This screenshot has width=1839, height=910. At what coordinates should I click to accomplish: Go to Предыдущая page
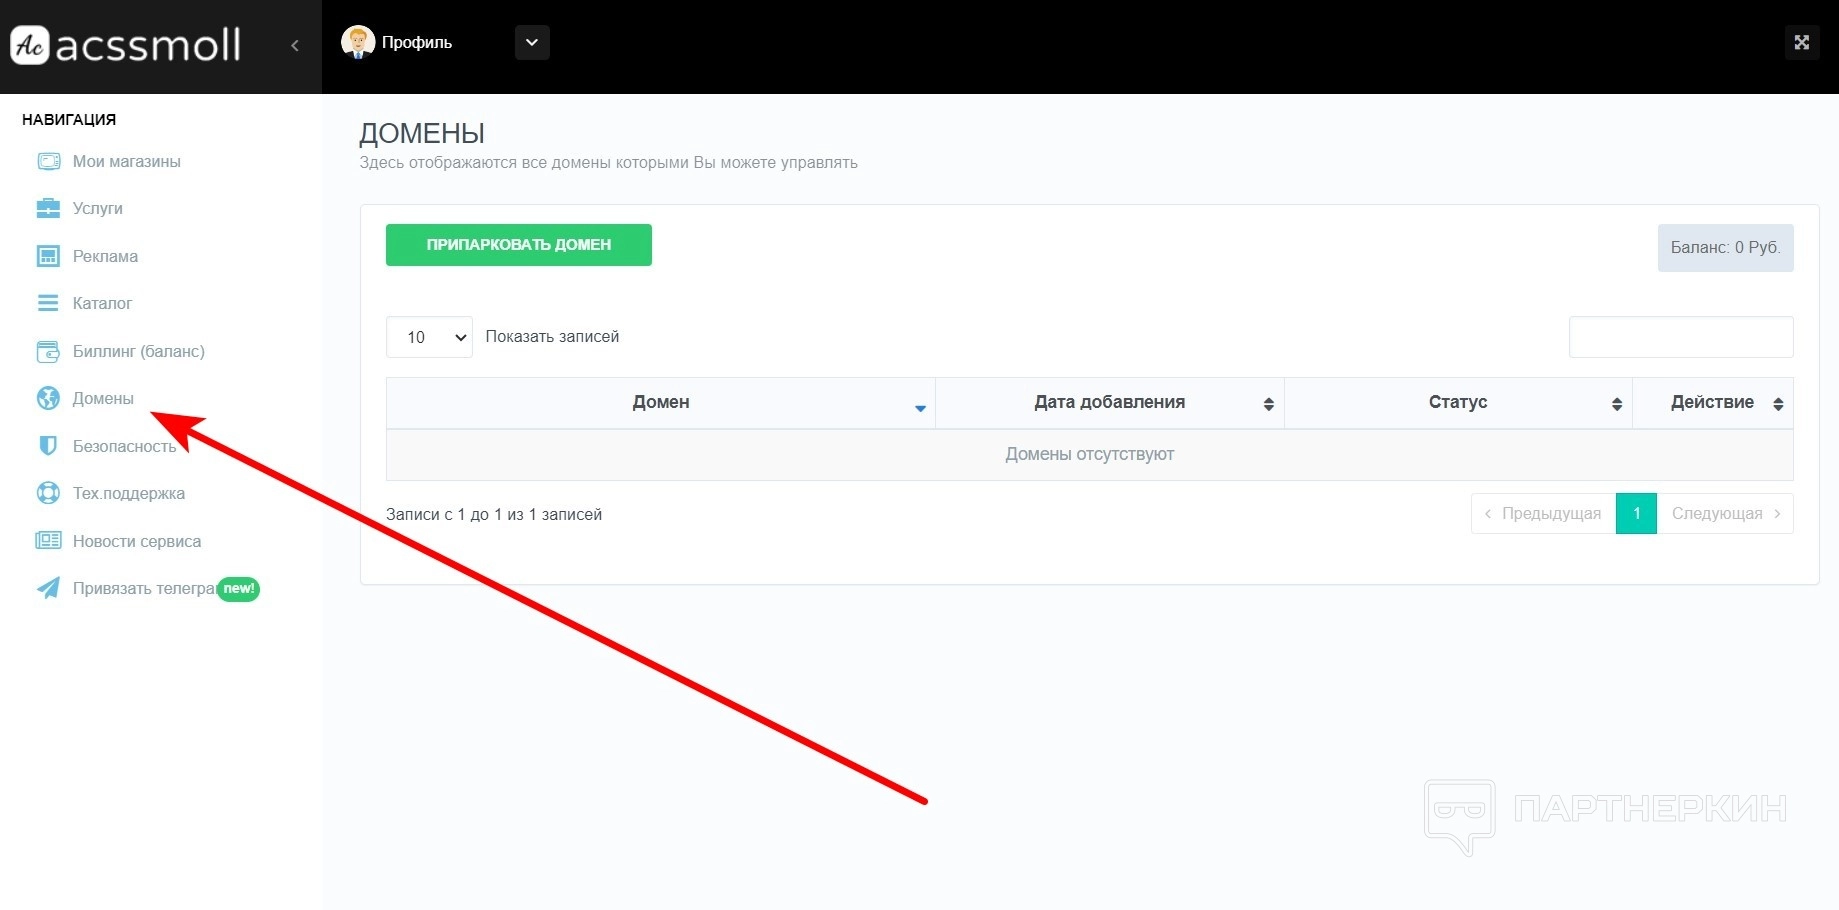coord(1543,514)
